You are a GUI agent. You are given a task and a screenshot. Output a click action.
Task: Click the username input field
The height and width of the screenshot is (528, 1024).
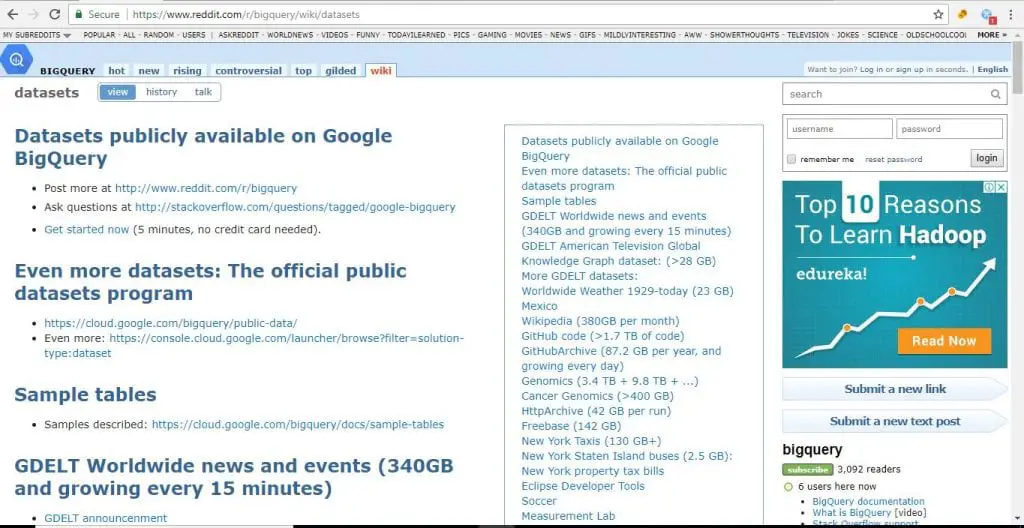839,129
